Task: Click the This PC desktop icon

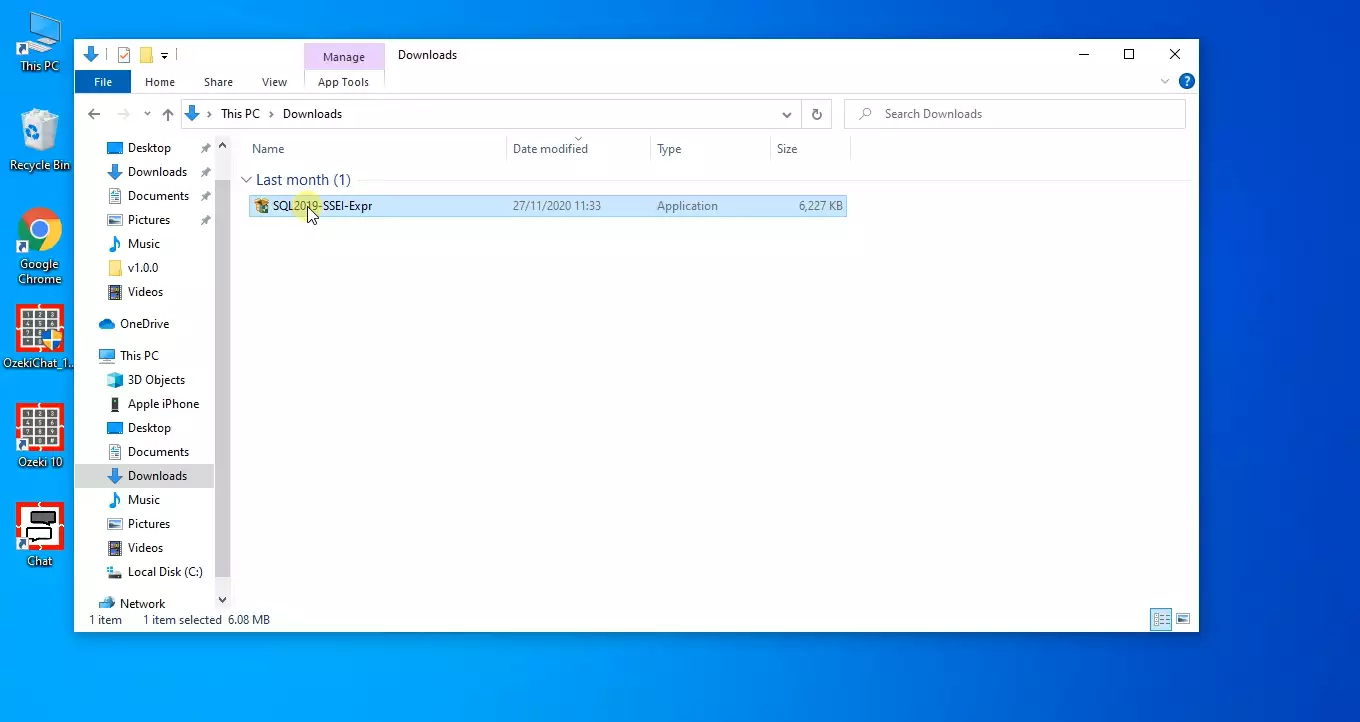Action: point(39,42)
